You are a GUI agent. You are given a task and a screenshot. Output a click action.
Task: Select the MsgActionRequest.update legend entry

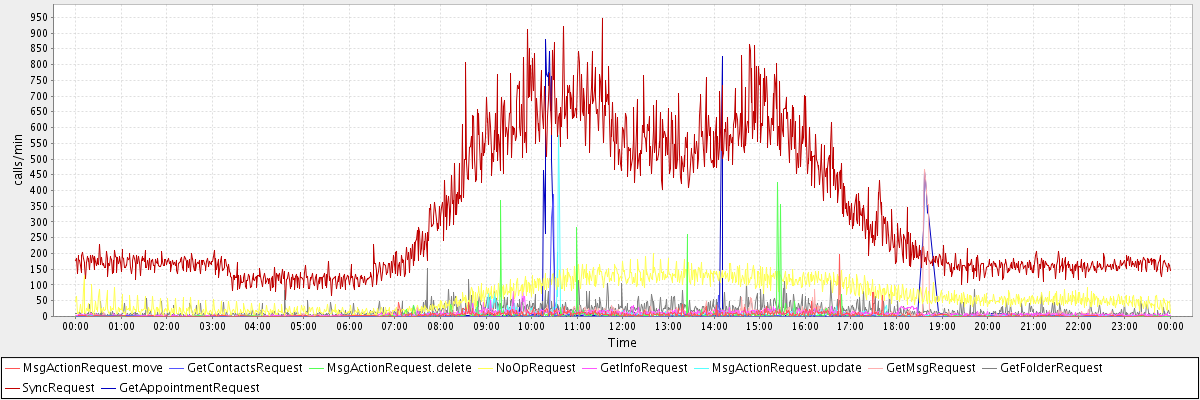point(787,368)
